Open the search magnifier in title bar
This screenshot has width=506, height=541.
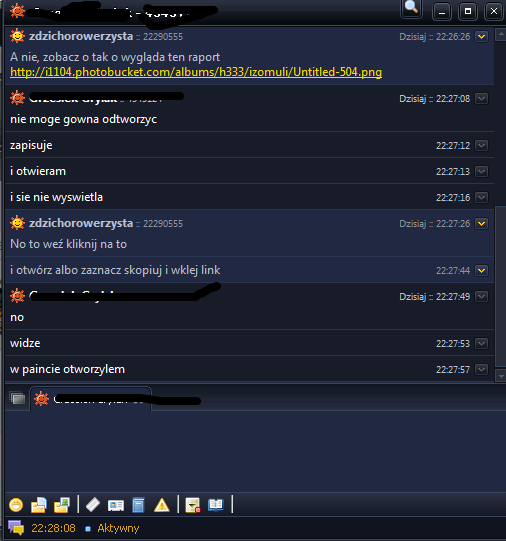tap(411, 8)
